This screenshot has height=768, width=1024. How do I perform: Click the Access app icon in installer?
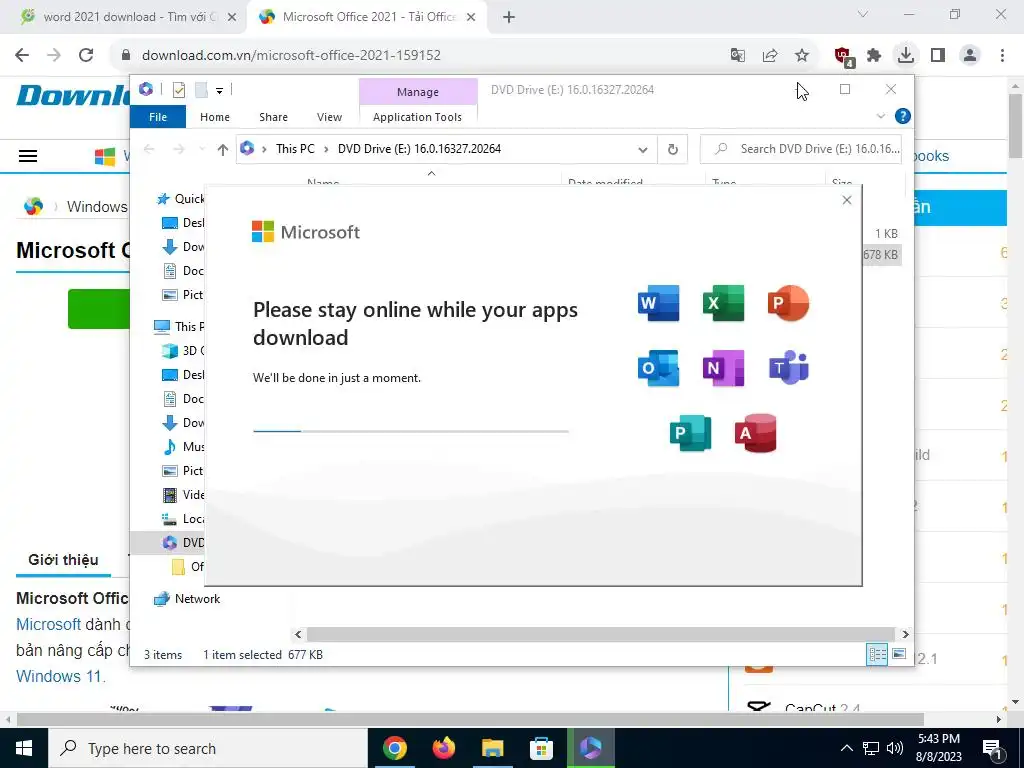click(x=756, y=433)
